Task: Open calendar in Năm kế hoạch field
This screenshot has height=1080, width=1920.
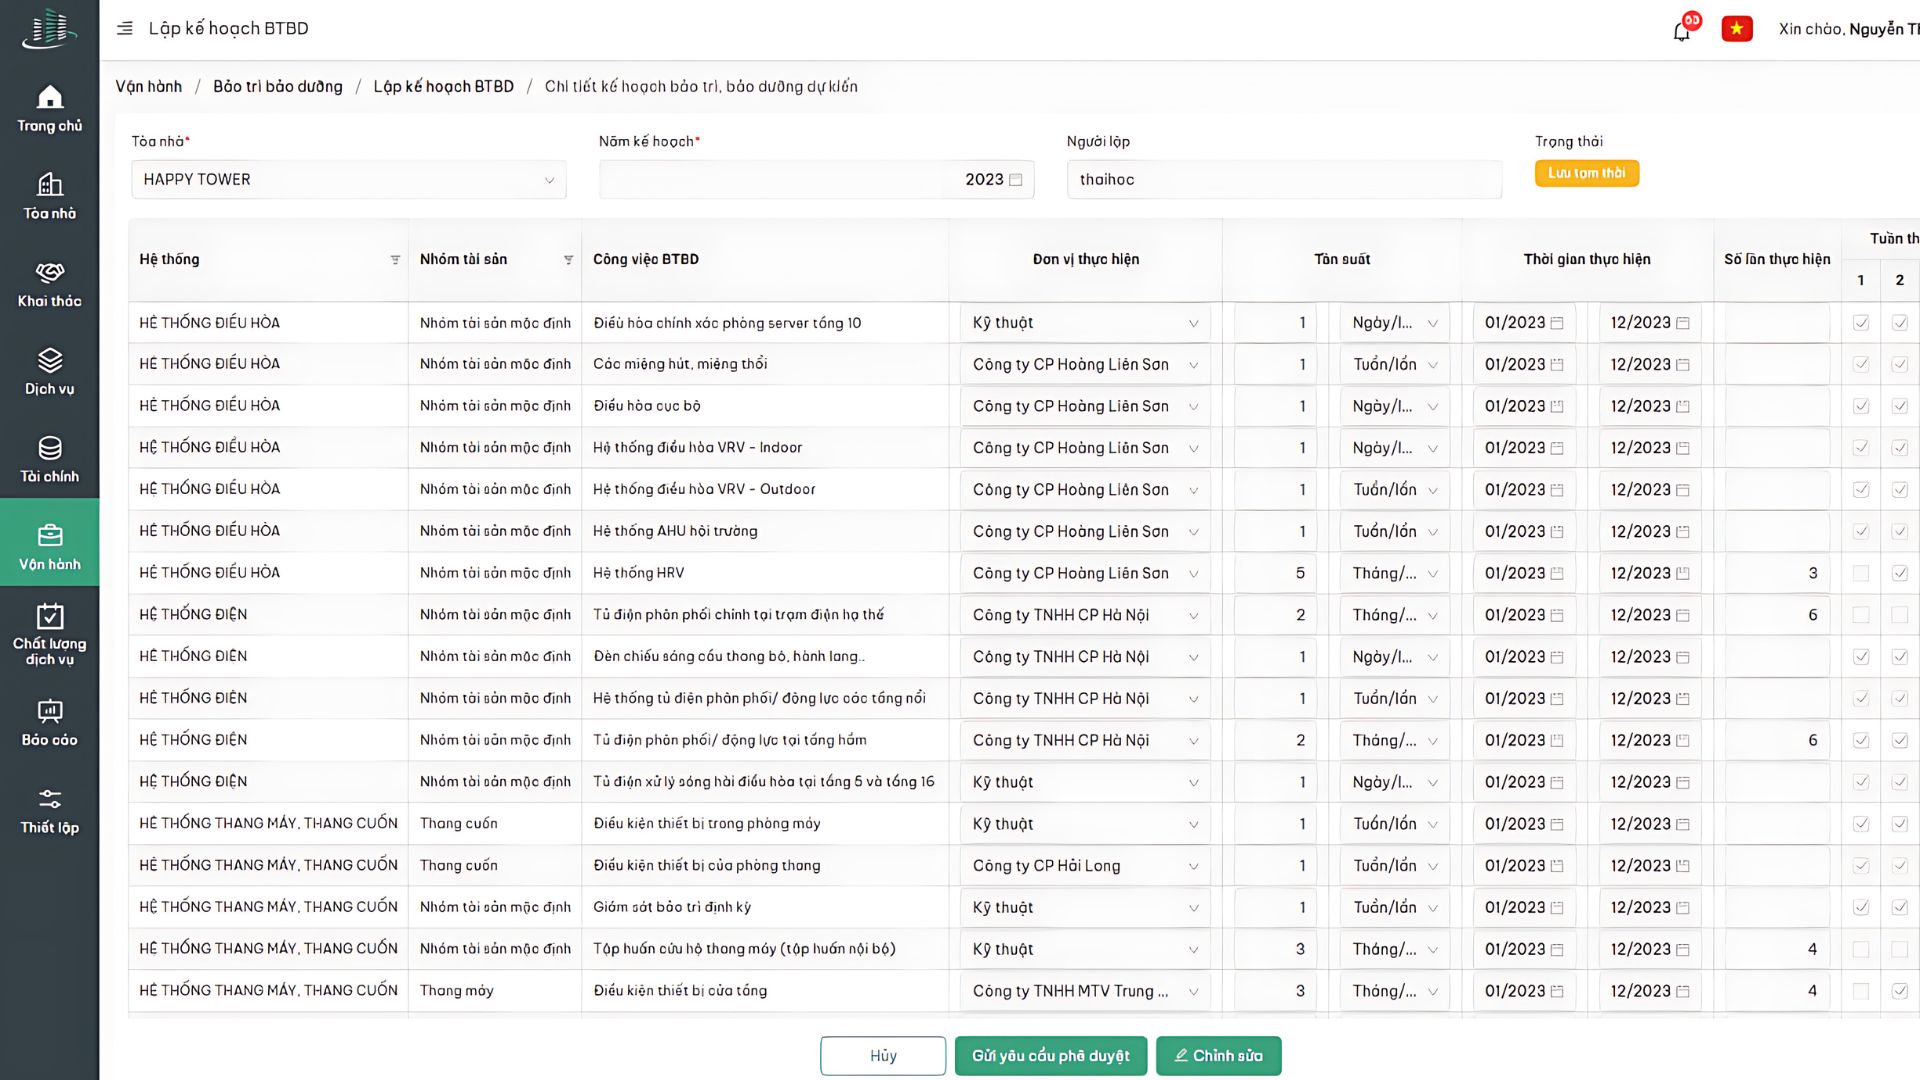Action: click(1016, 180)
